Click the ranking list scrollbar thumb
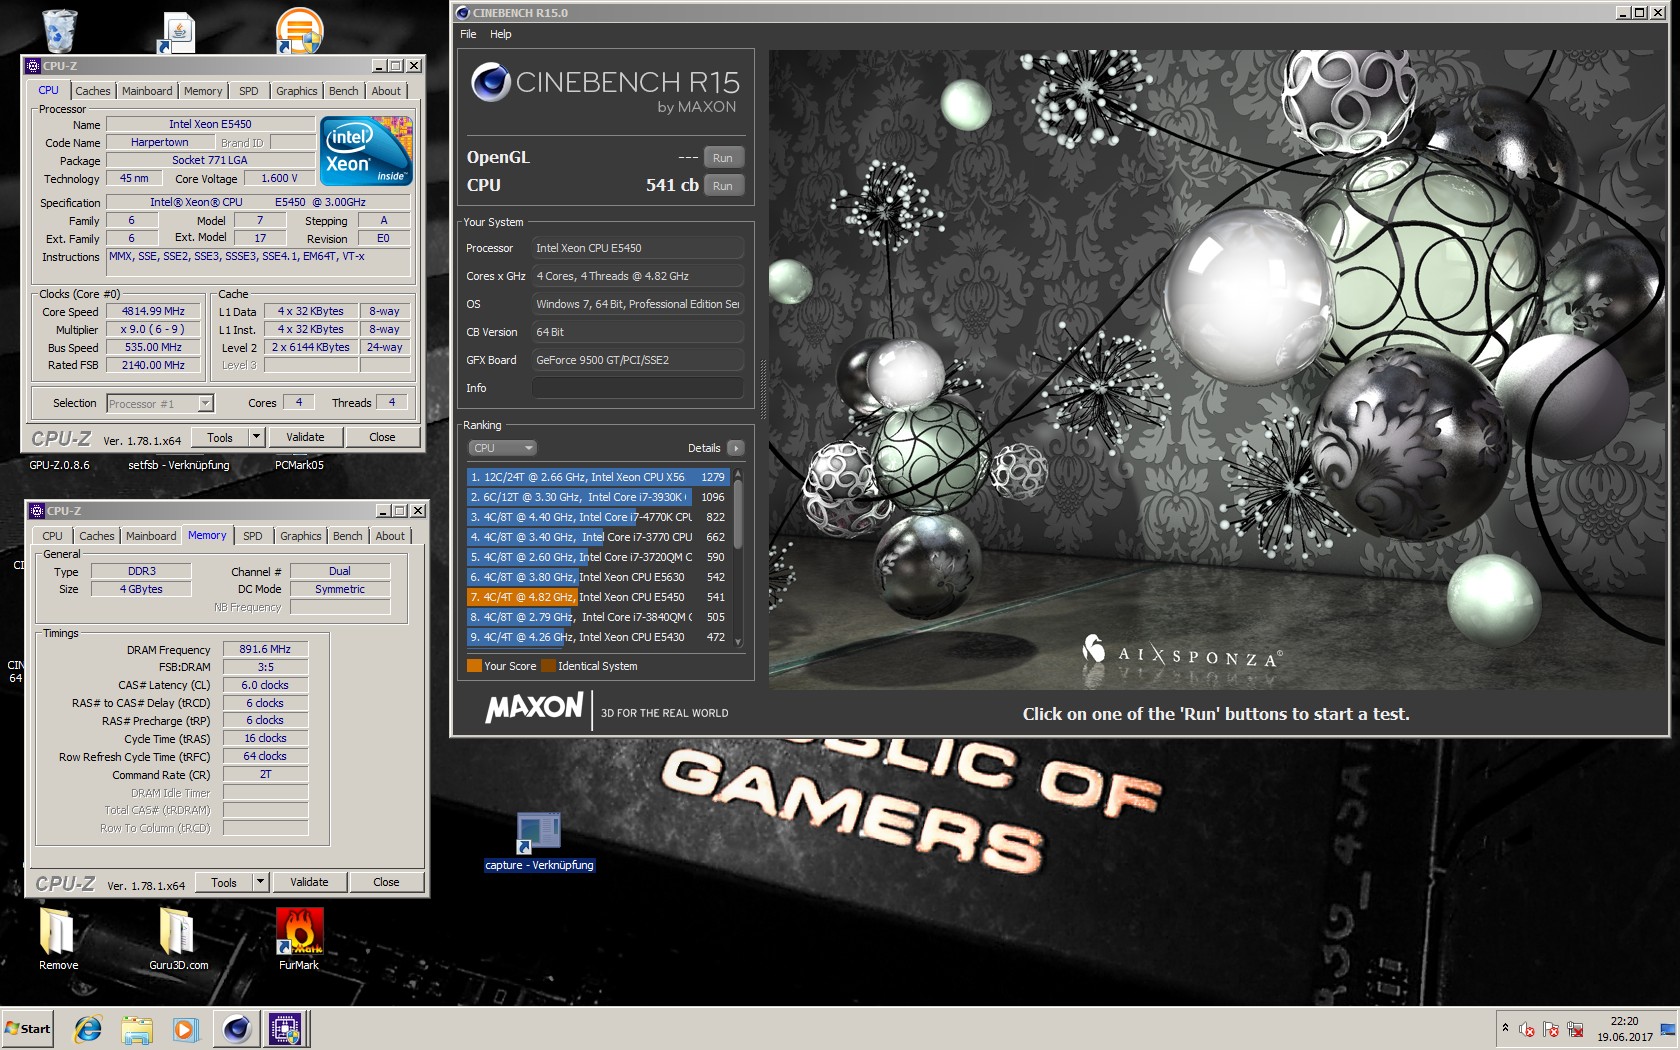This screenshot has width=1680, height=1050. pyautogui.click(x=738, y=514)
